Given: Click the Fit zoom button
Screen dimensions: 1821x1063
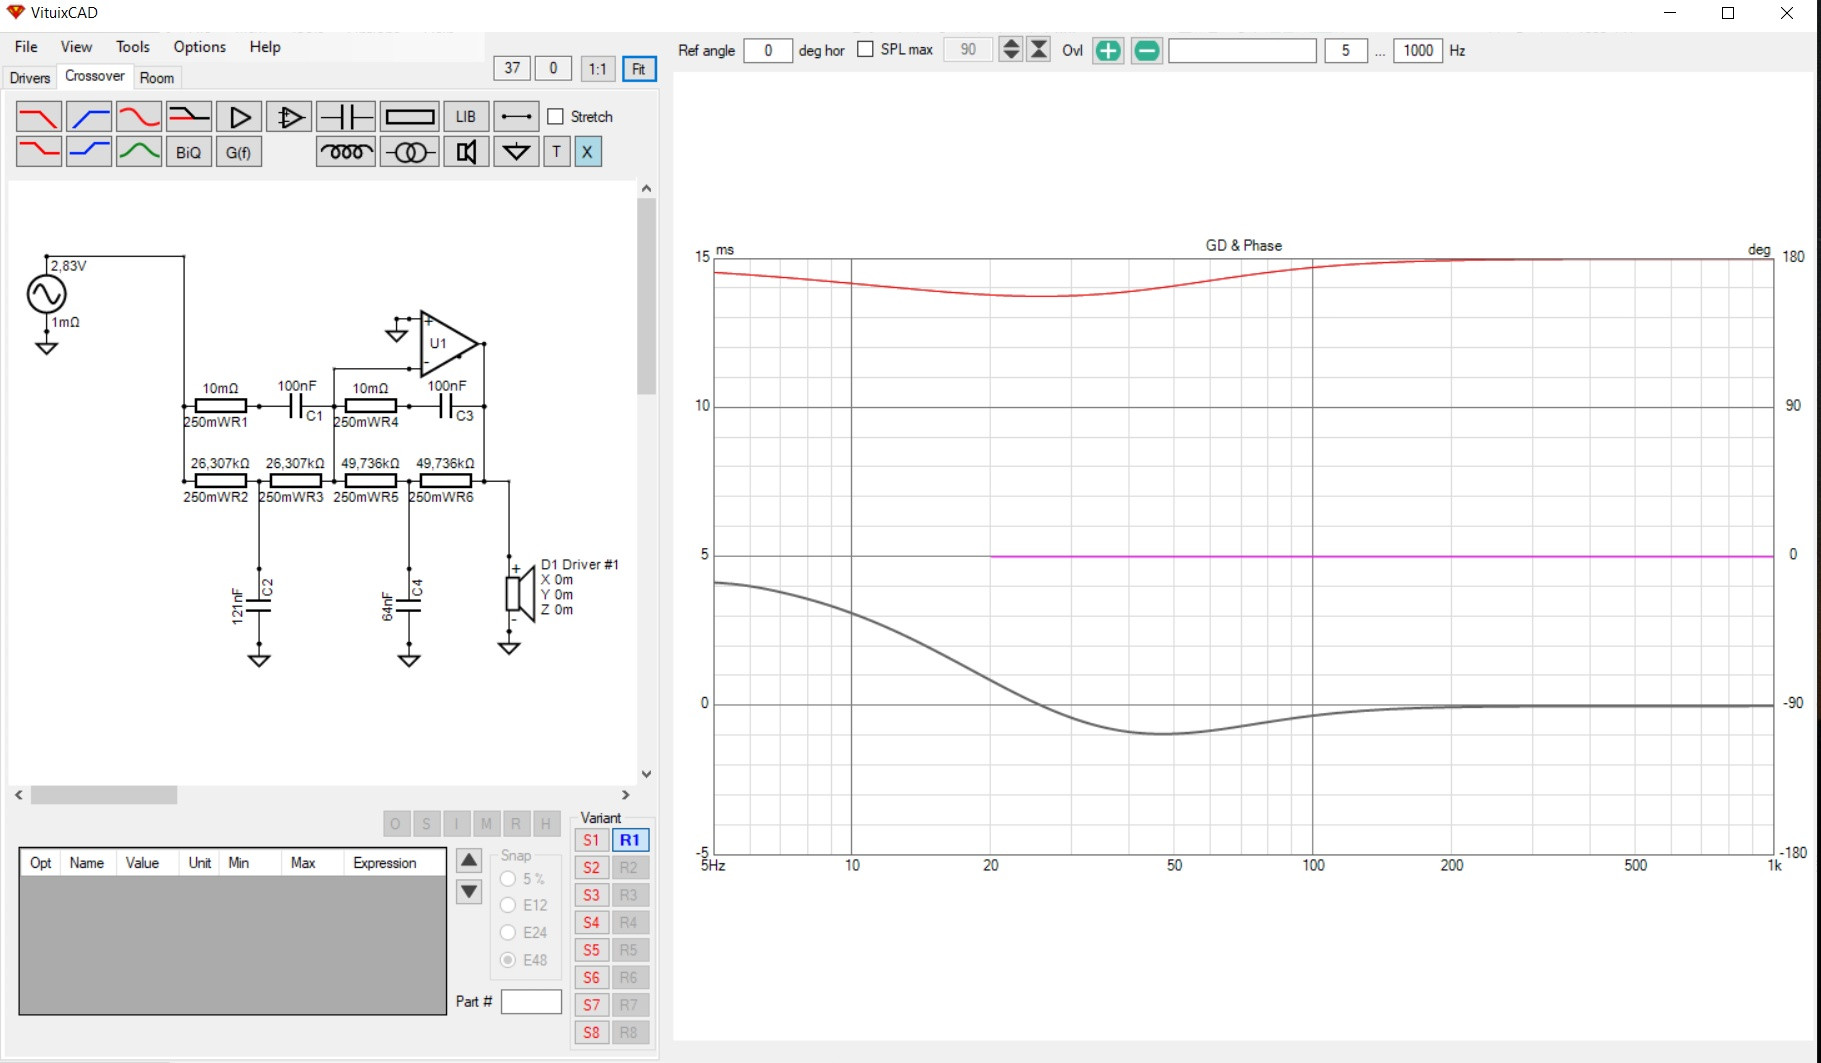Looking at the screenshot, I should point(638,69).
